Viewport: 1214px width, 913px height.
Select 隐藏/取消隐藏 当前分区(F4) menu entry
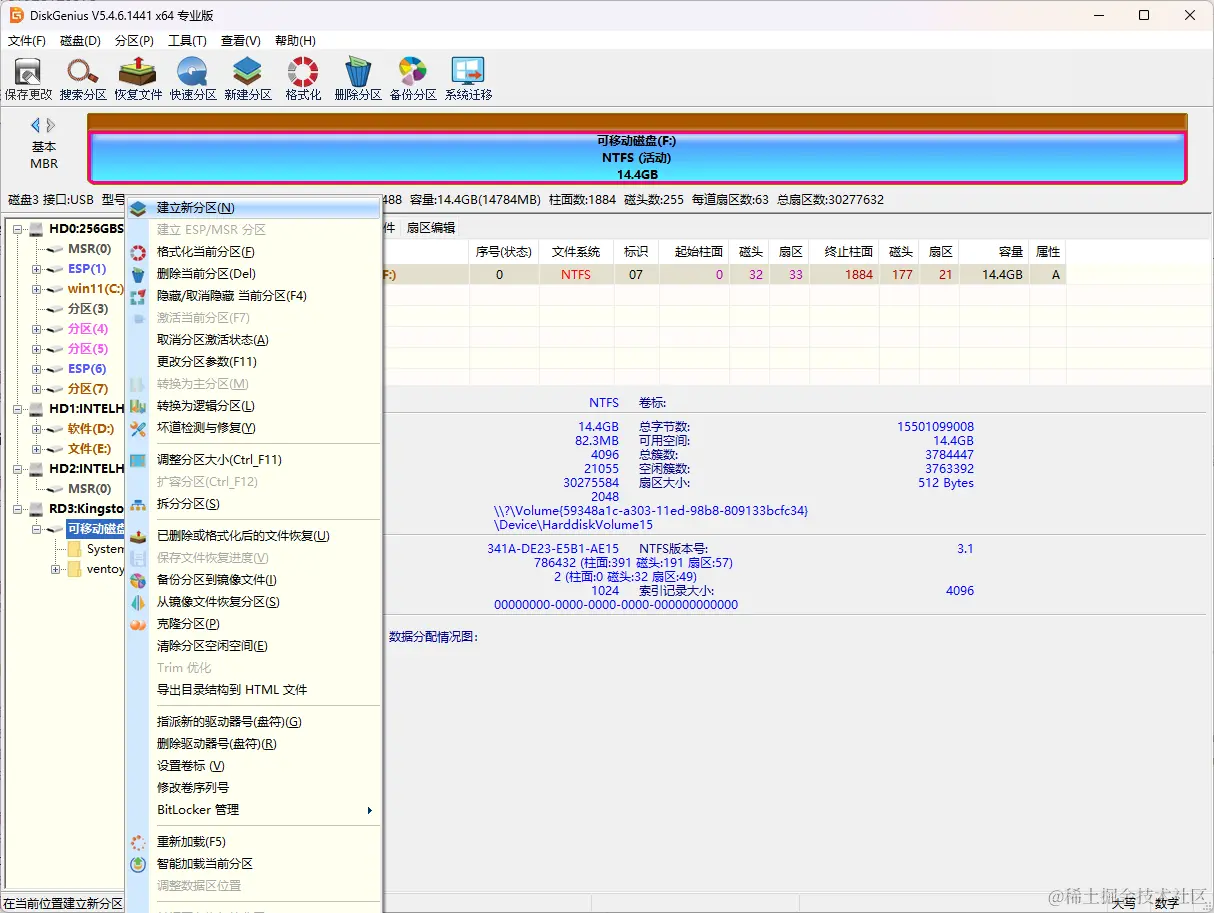(253, 296)
